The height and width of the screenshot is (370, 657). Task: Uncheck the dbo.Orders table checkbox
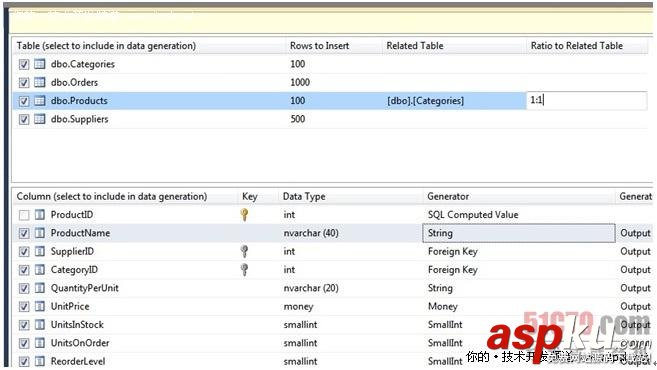tap(24, 83)
